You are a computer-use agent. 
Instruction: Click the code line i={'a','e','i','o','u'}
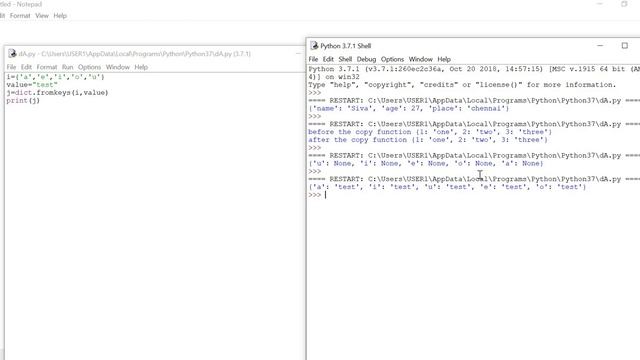click(56, 77)
